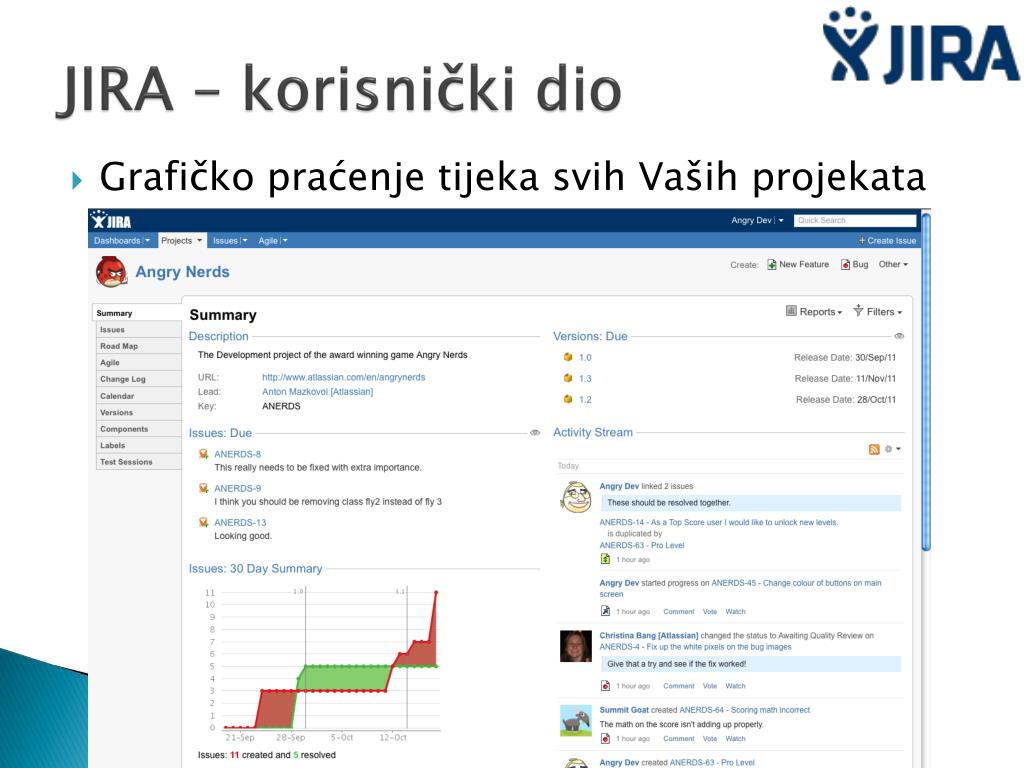Screen dimensions: 1024x768
Task: Click the green icon below ANERDS-63 Pro Level
Action: [x=605, y=559]
